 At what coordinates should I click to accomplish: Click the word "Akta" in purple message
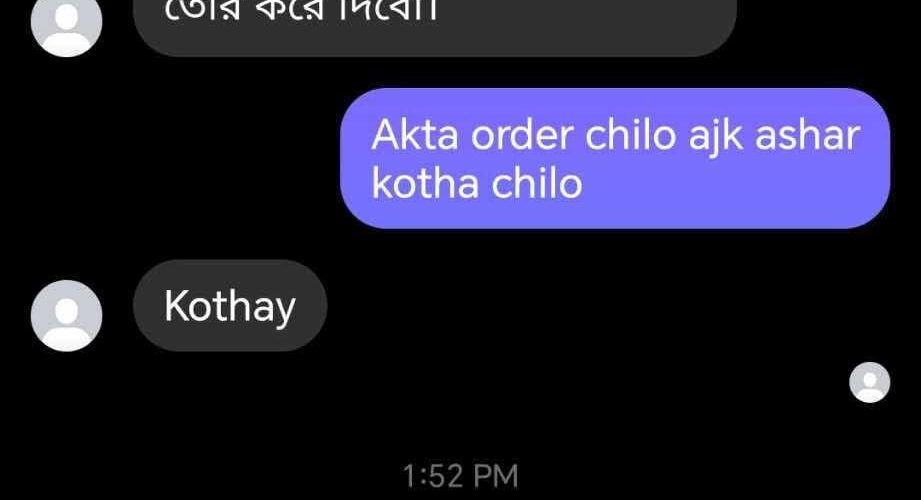coord(415,135)
